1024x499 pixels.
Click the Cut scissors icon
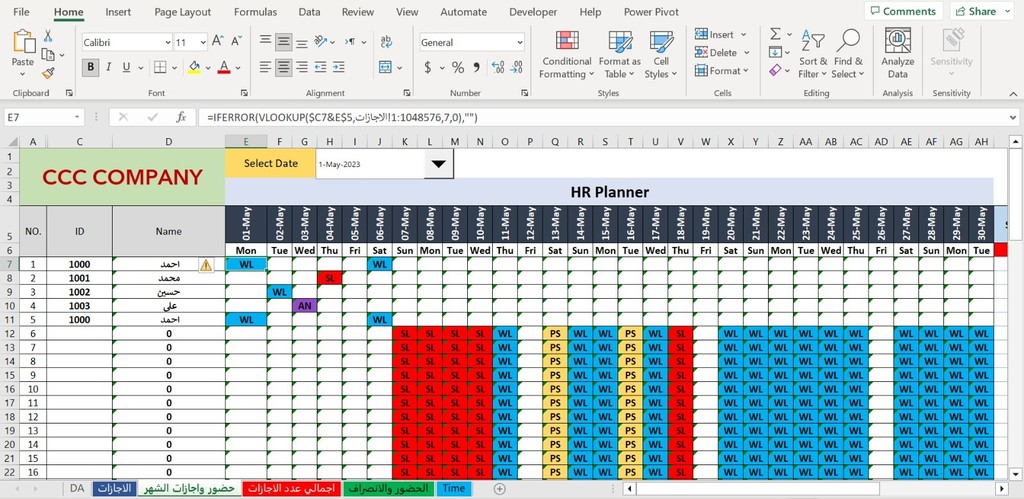(x=48, y=36)
